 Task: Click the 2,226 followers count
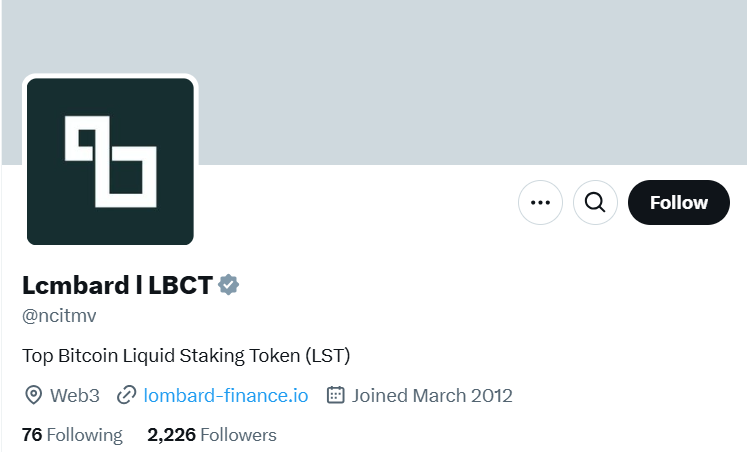coord(171,435)
